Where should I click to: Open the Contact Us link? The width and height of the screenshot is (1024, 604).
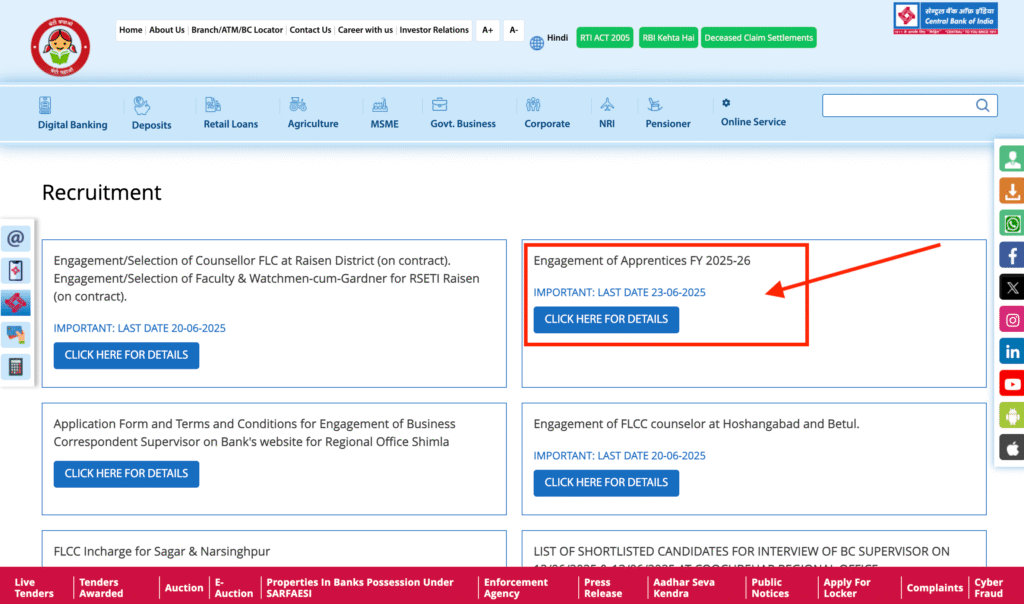pos(310,30)
